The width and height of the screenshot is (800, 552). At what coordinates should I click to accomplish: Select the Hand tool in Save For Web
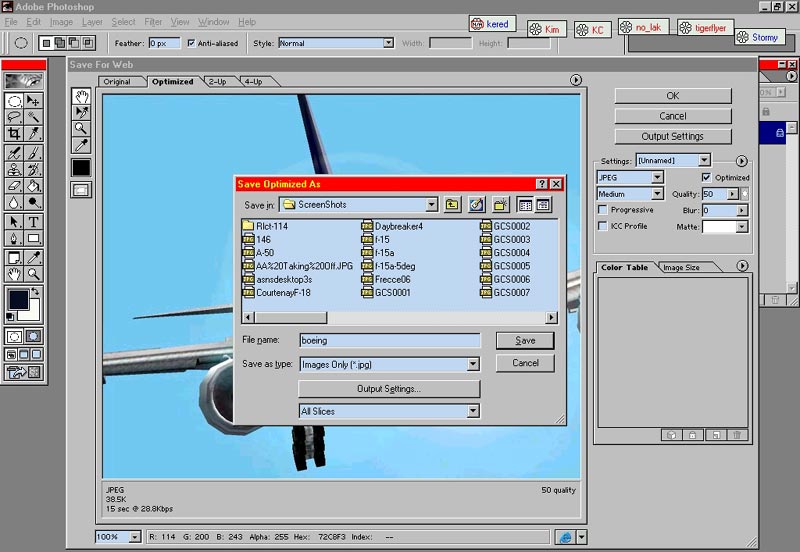tap(82, 96)
